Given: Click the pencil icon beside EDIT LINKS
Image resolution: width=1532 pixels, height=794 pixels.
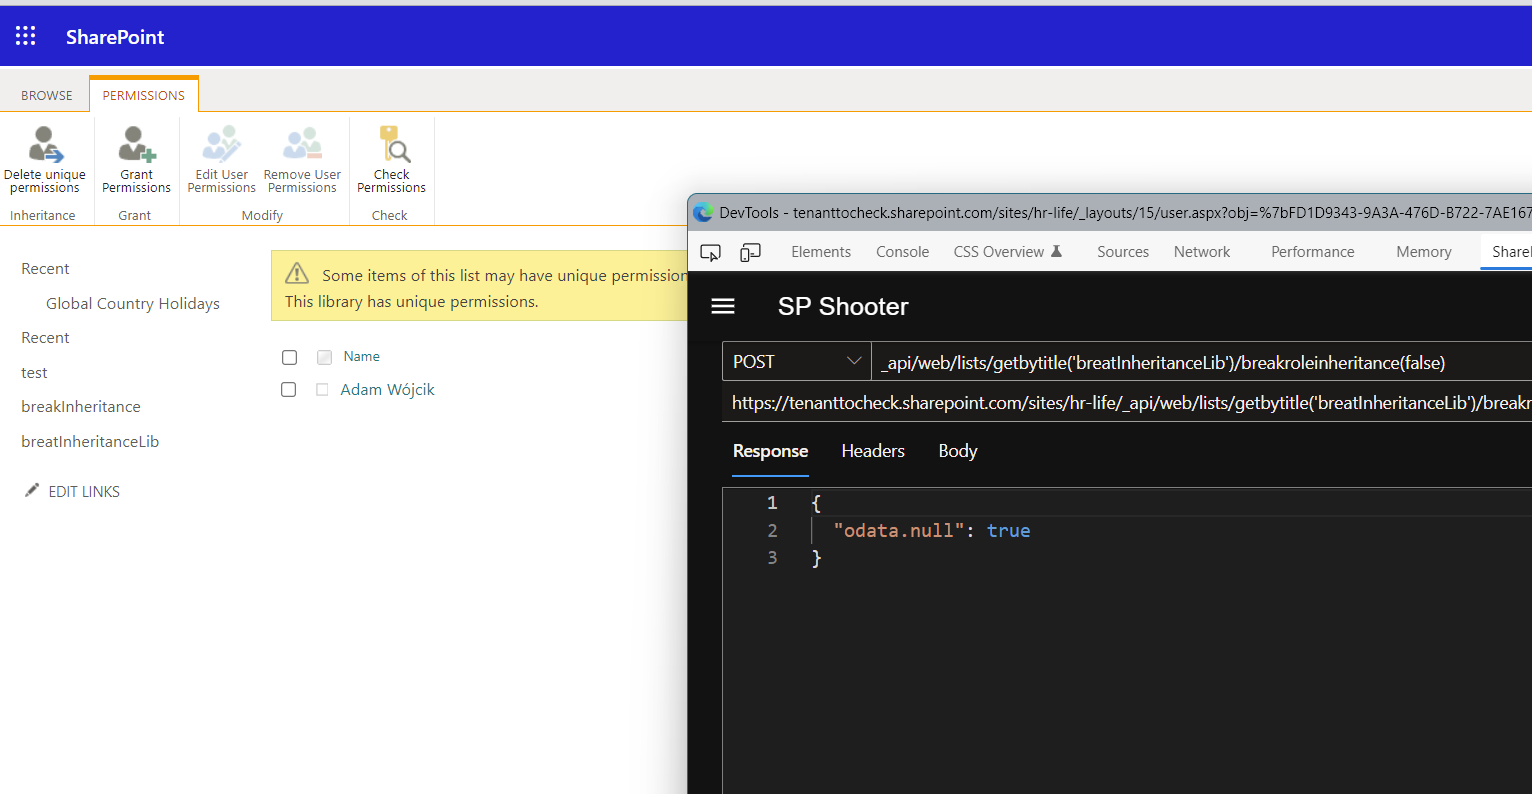Looking at the screenshot, I should (32, 490).
